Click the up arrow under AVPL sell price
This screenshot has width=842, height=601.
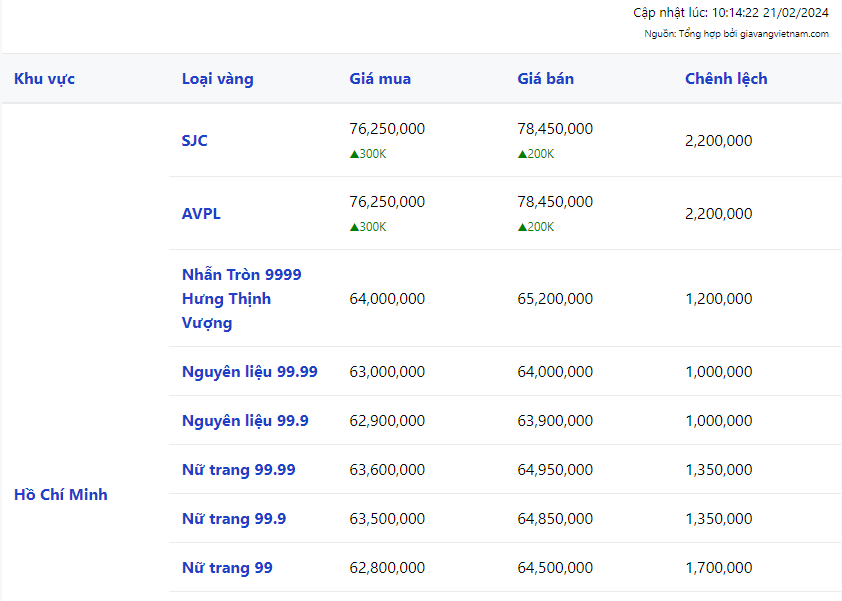tap(522, 227)
